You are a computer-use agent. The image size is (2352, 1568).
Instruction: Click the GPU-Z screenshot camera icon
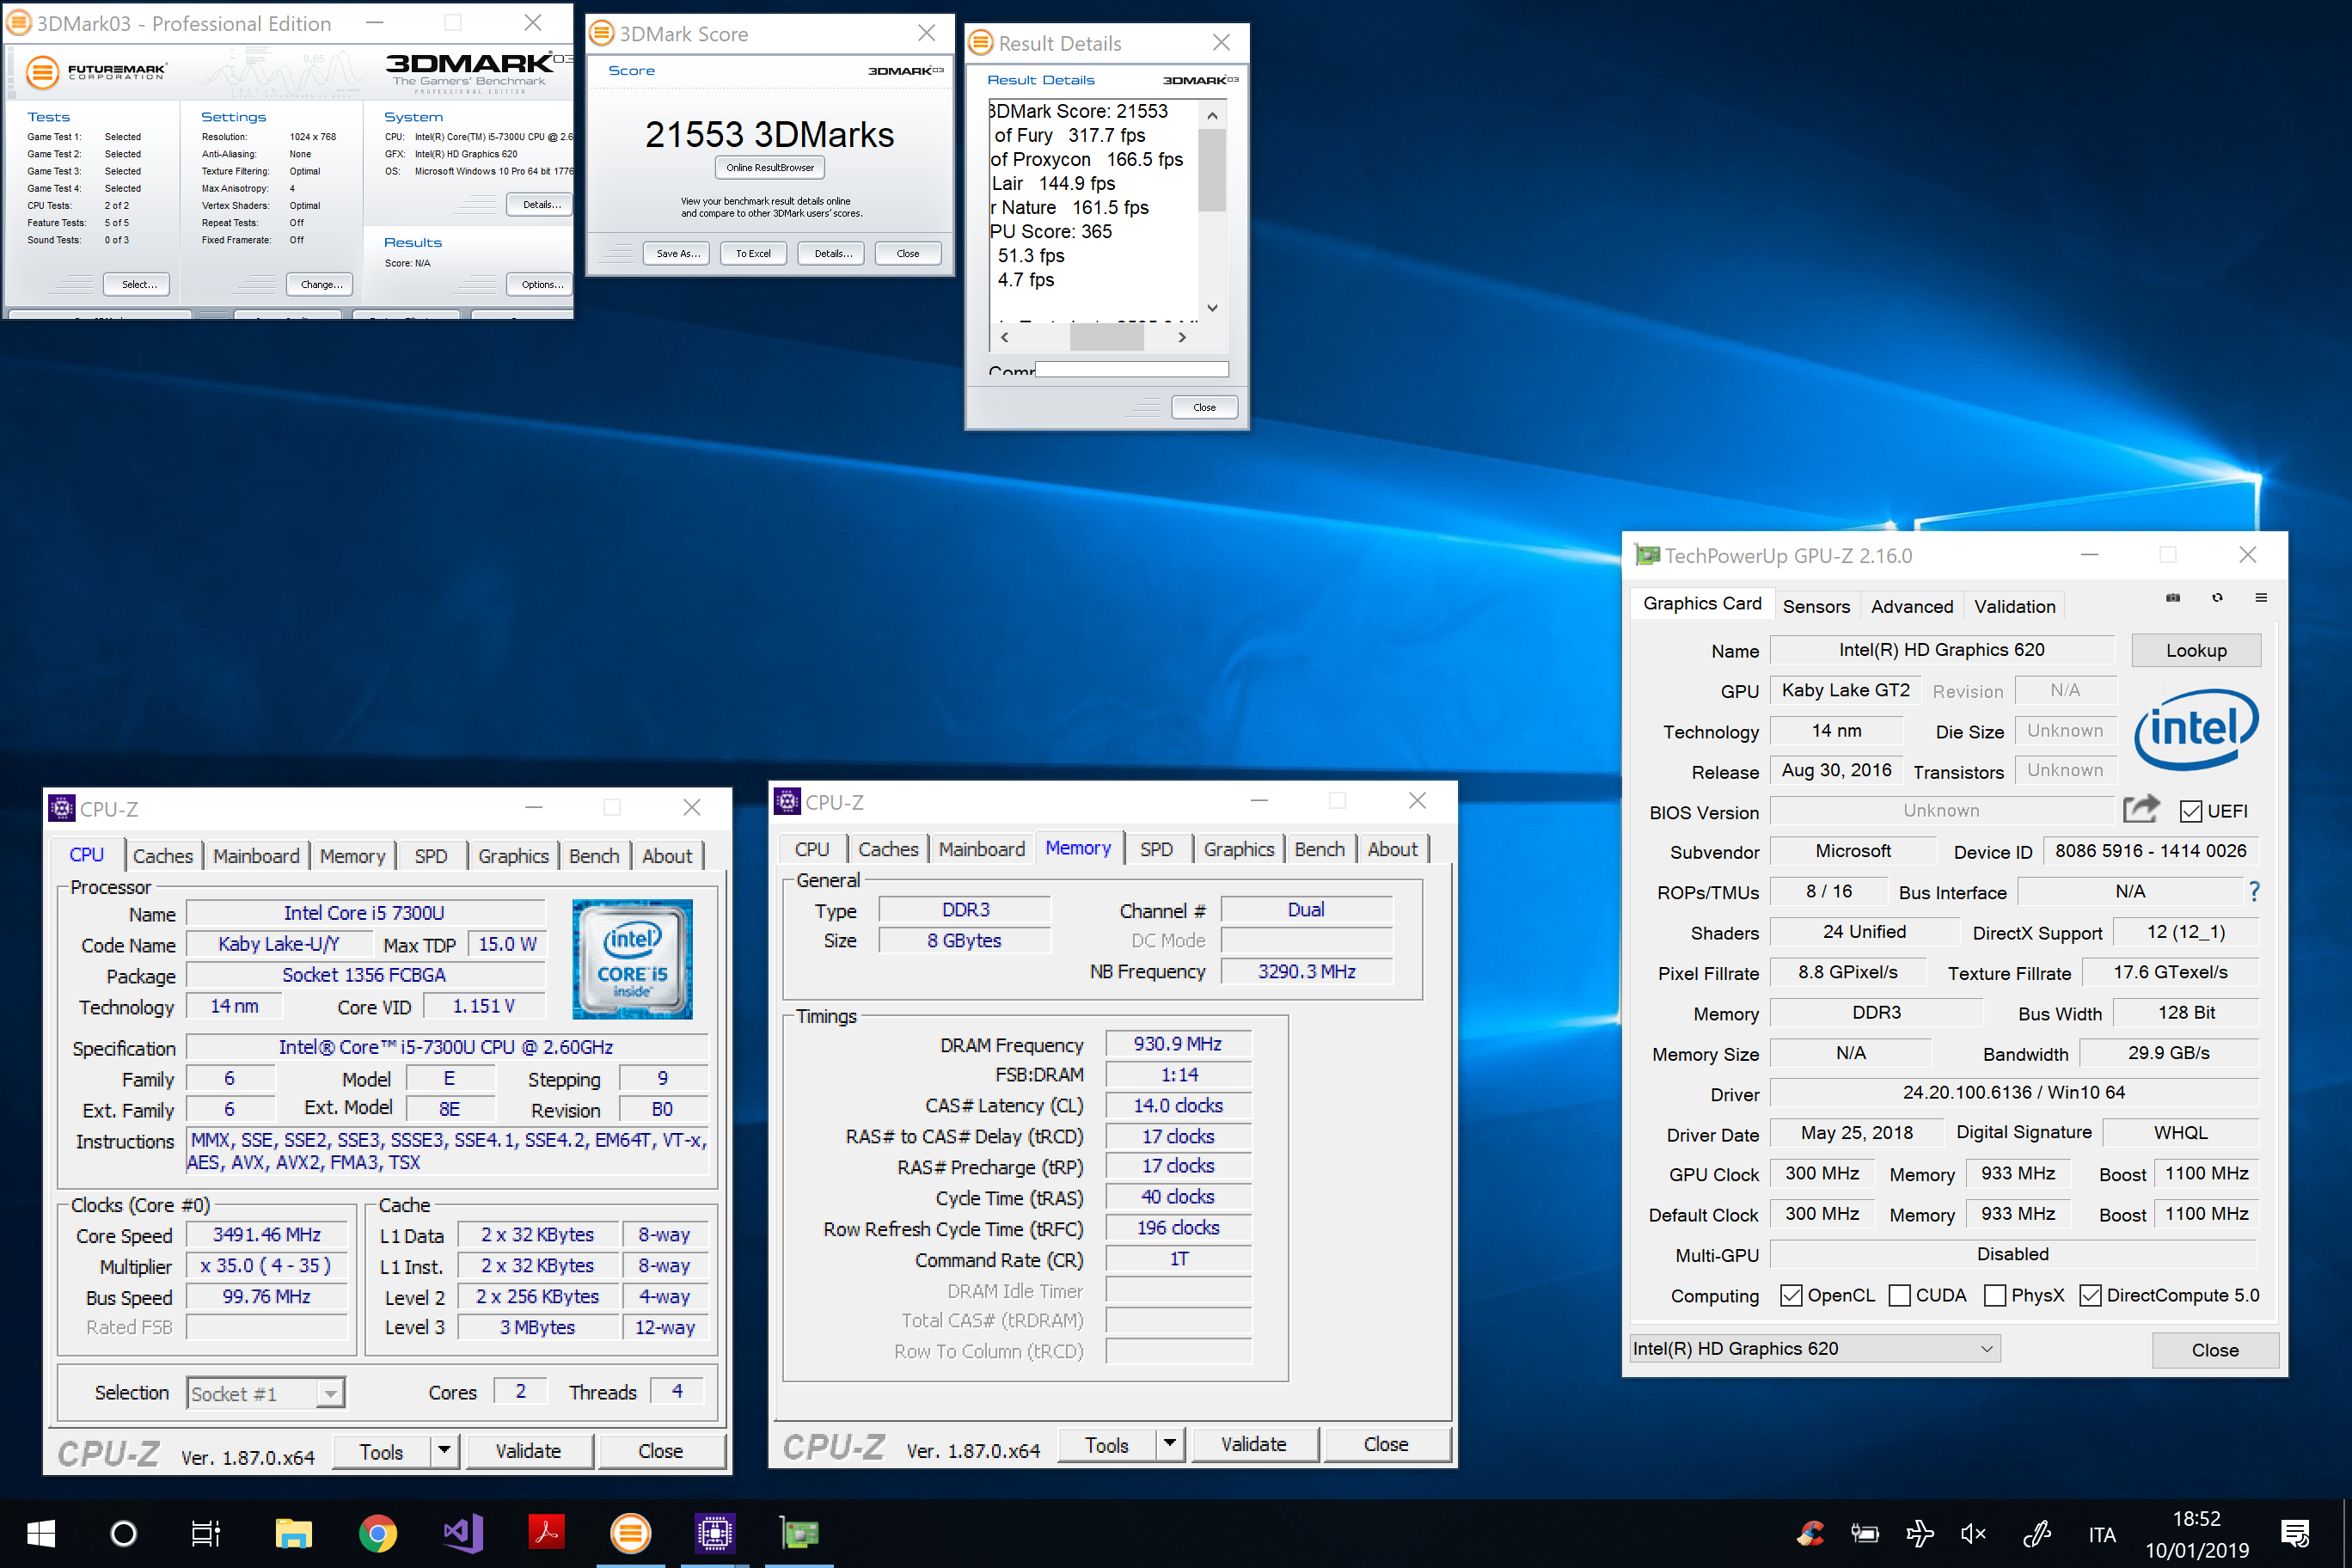click(2173, 598)
